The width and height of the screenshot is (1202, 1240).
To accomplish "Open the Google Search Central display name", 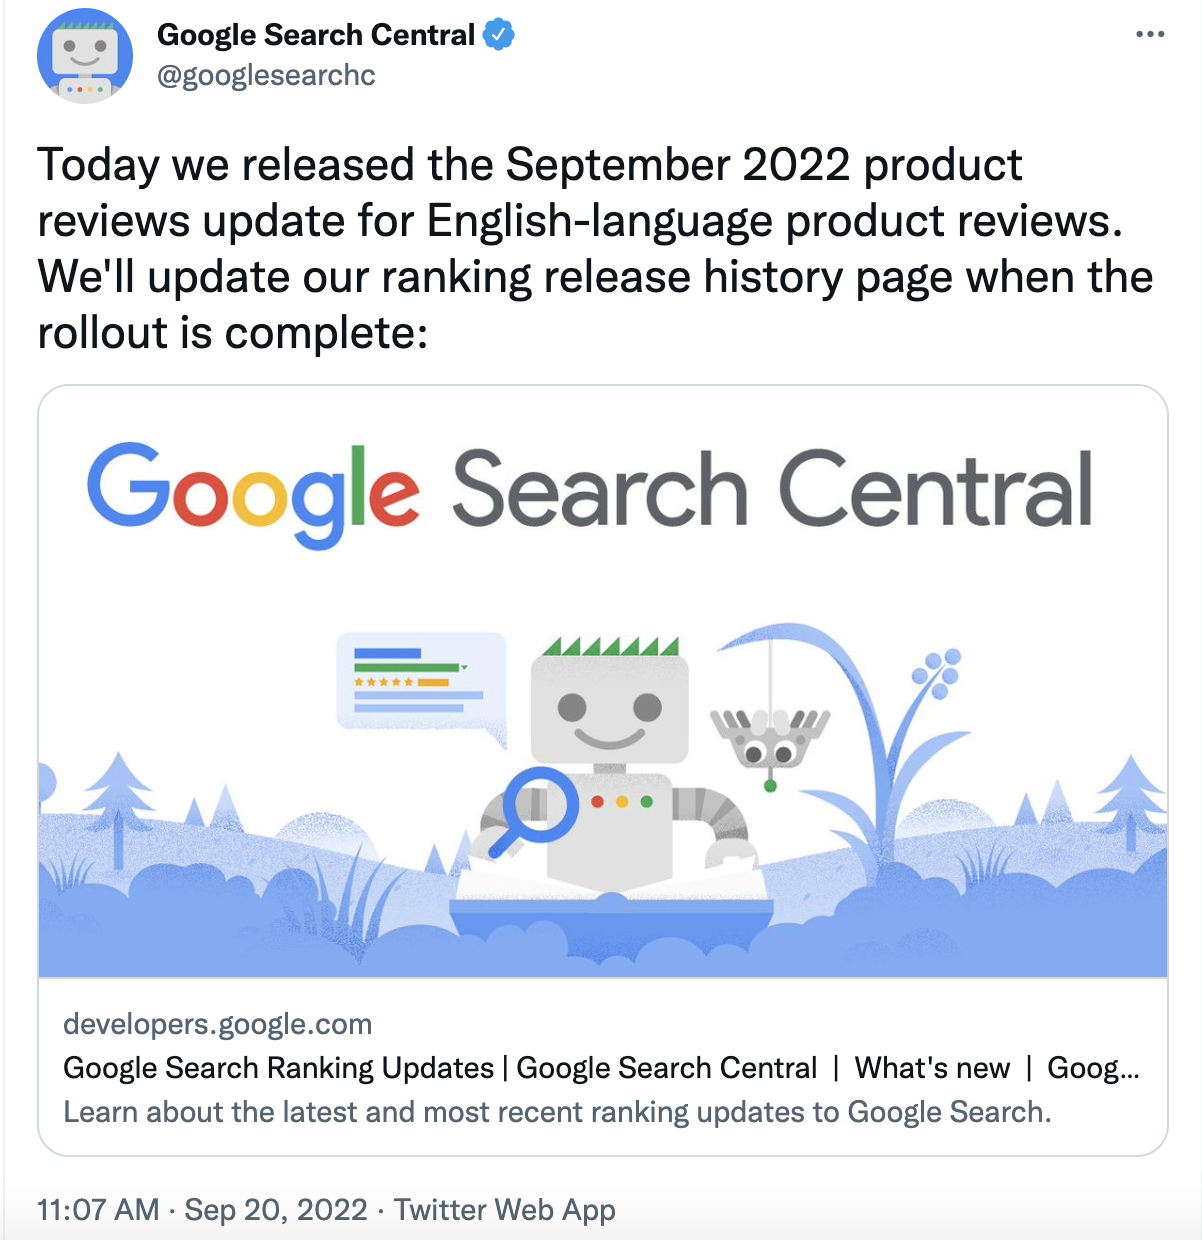I will [316, 35].
